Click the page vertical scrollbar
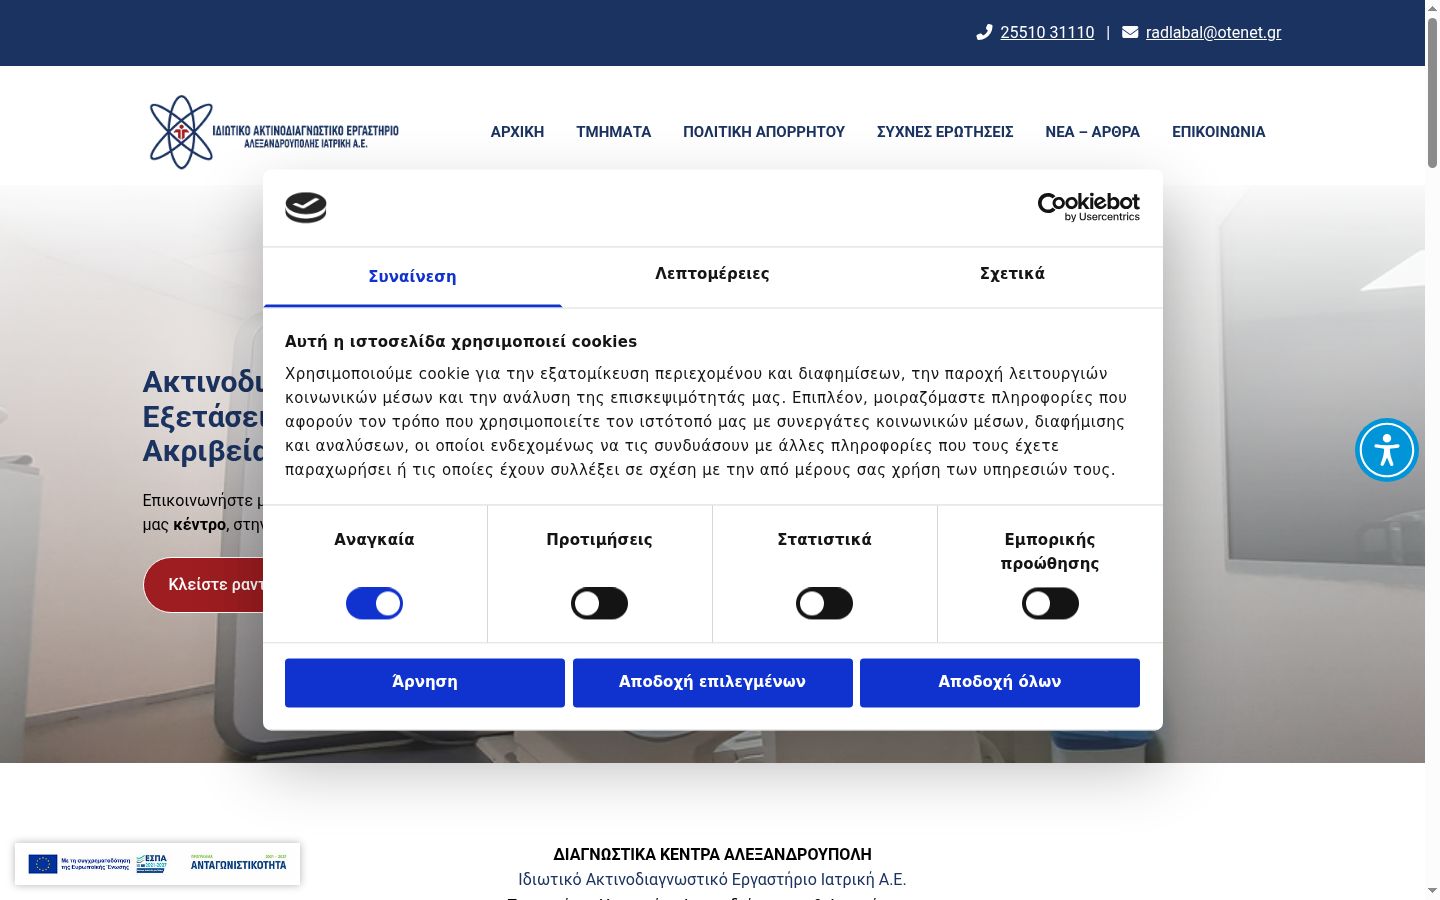This screenshot has height=900, width=1440. coord(1432,92)
